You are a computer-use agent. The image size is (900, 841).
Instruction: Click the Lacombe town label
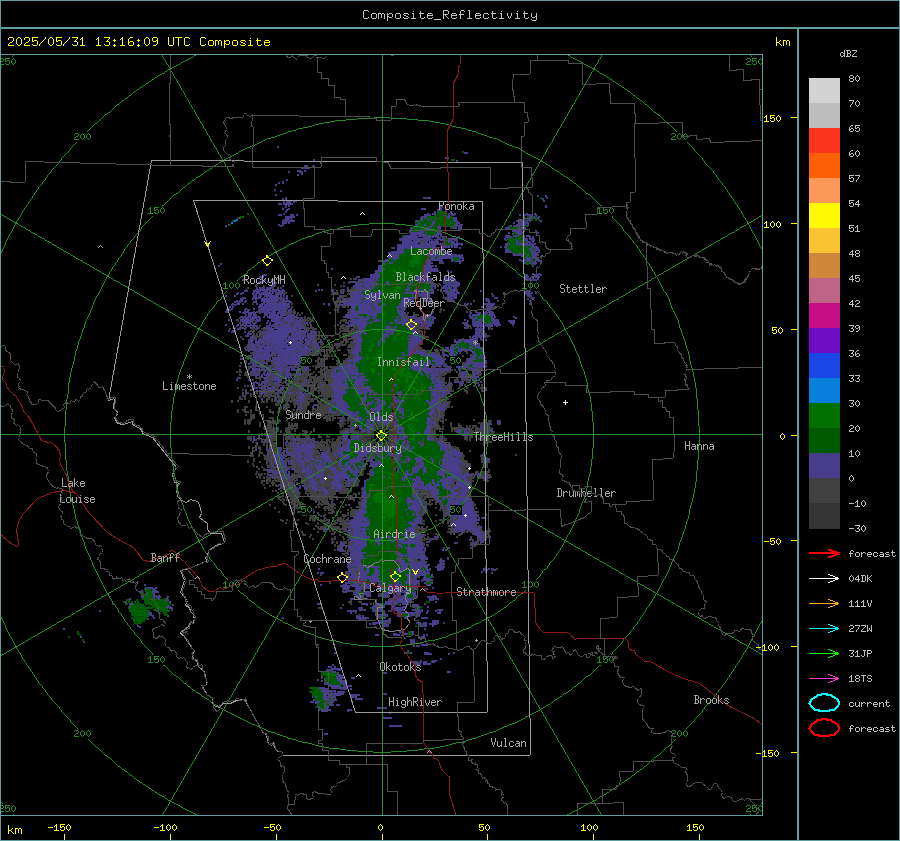coord(431,251)
